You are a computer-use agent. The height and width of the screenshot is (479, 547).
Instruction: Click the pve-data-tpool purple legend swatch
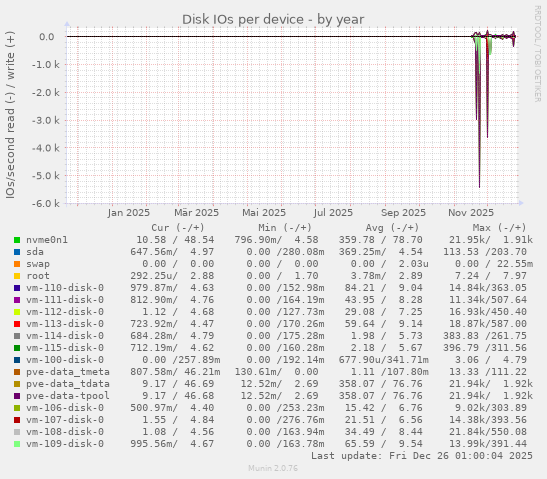coord(17,396)
